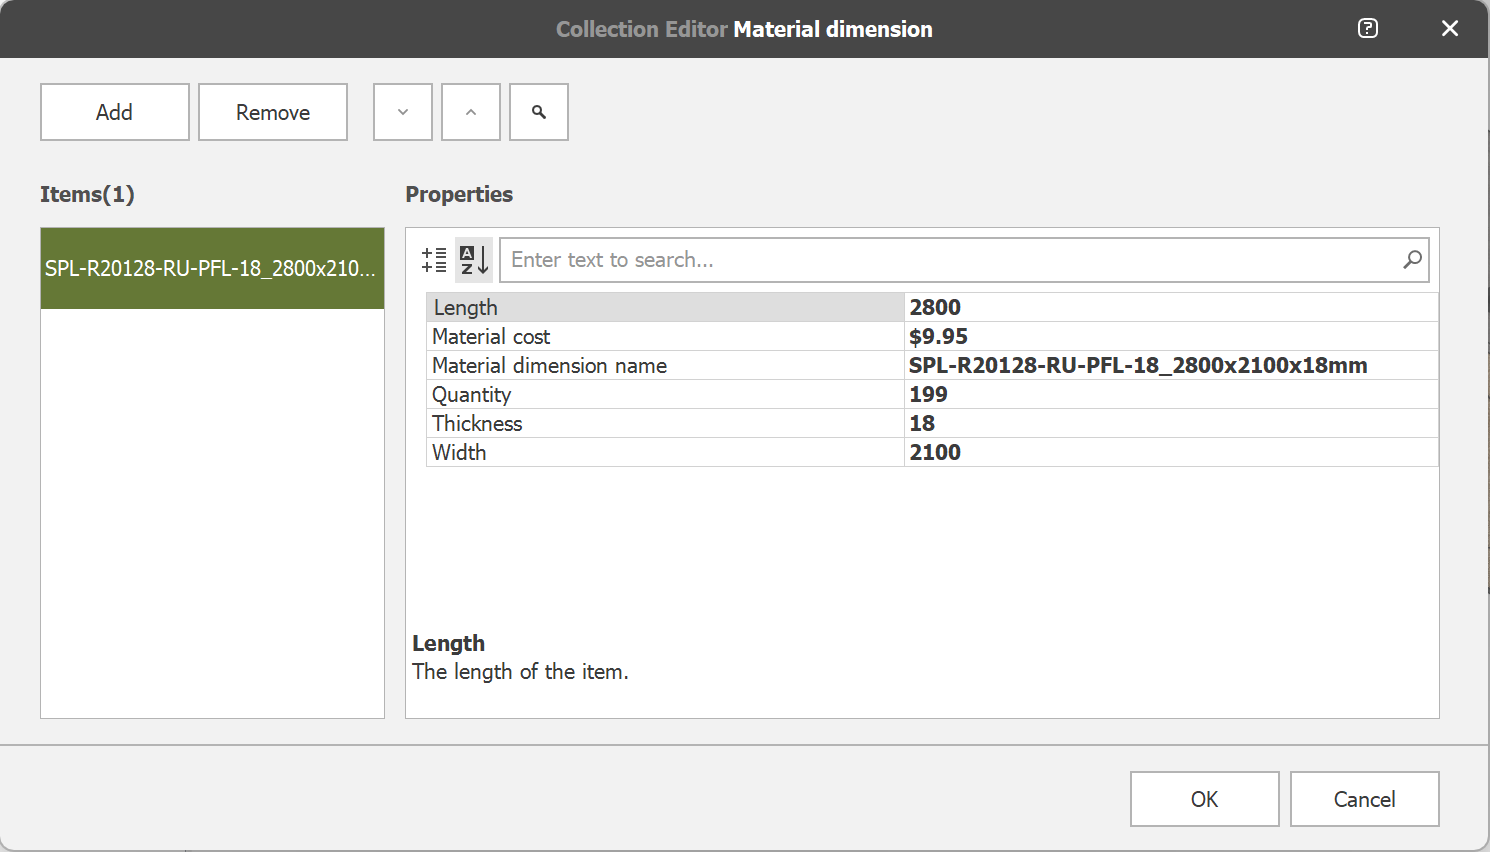Toggle the alphabetical sort icon
This screenshot has height=852, width=1490.
[x=473, y=260]
